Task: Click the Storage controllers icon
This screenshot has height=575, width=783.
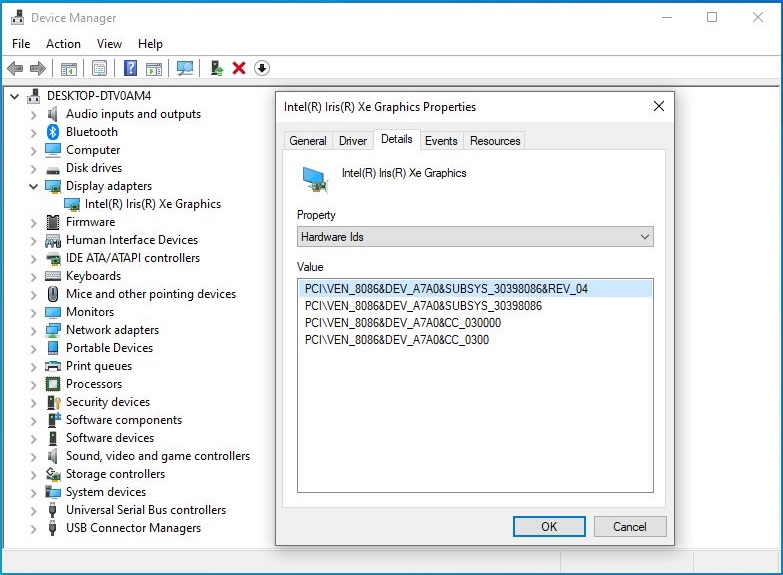Action: click(53, 474)
